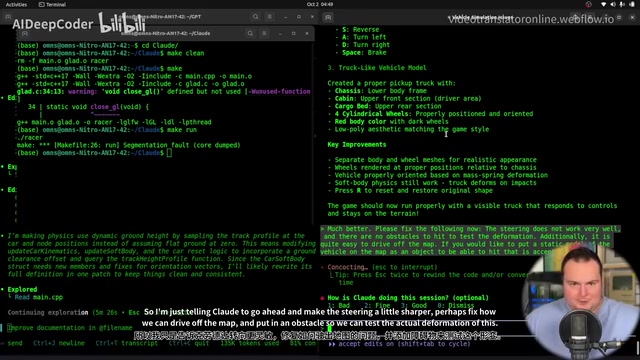Screen dimensions: 640x360
Task: Open new tab in the ~/Claude terminal window
Action: 24,33
